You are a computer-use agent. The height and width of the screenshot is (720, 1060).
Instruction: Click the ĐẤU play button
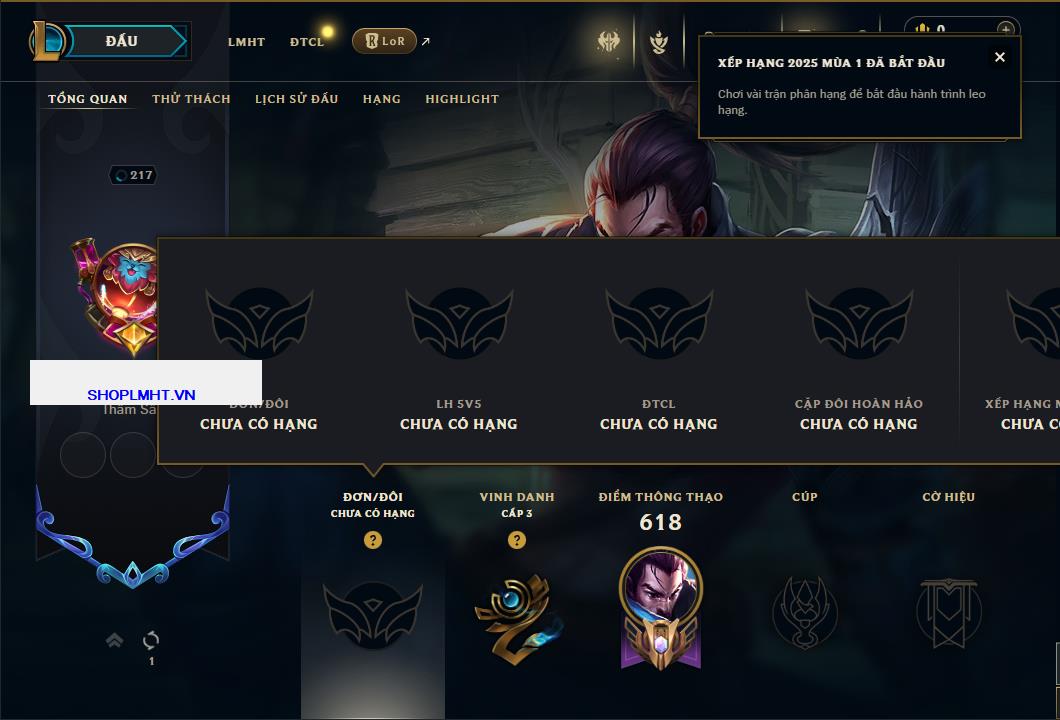[126, 41]
